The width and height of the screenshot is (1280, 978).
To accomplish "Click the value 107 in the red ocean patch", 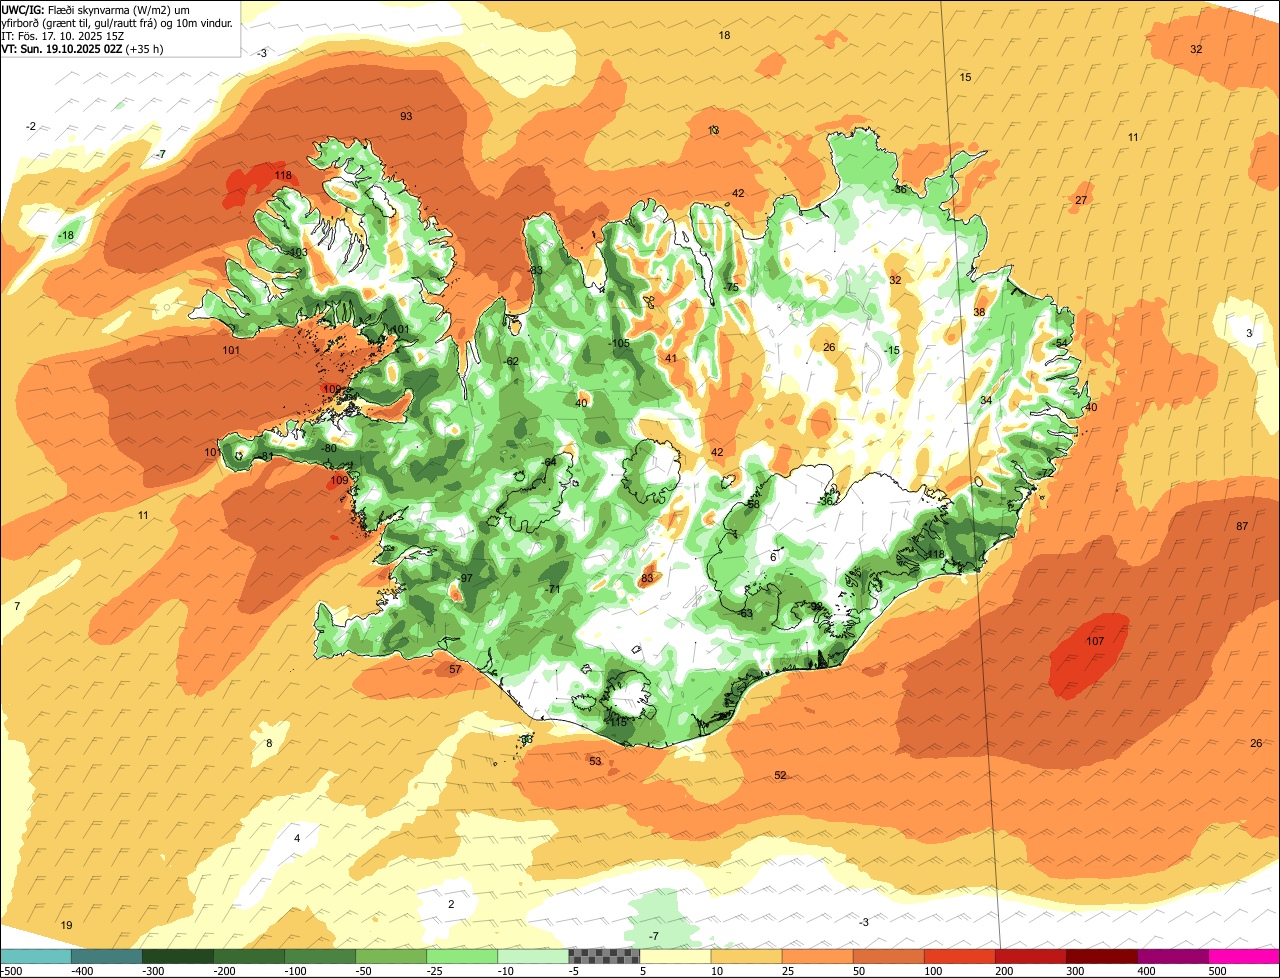I will tap(1095, 641).
